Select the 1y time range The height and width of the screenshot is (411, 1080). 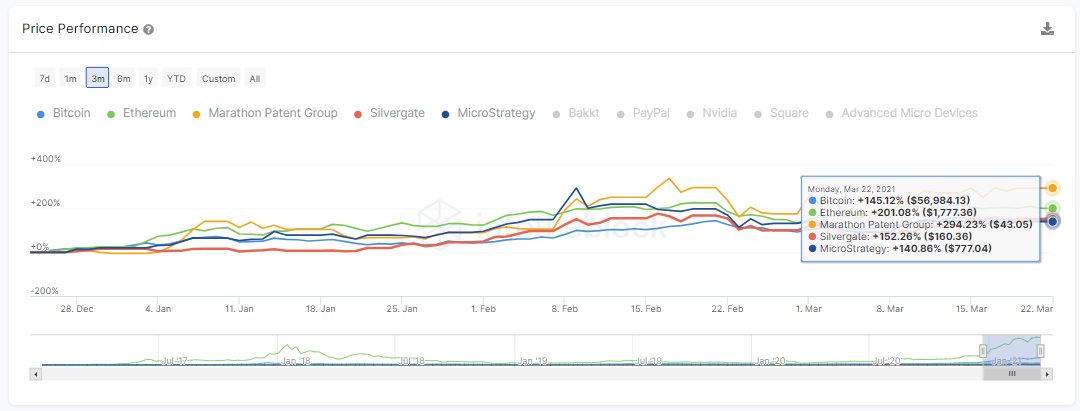pos(148,78)
